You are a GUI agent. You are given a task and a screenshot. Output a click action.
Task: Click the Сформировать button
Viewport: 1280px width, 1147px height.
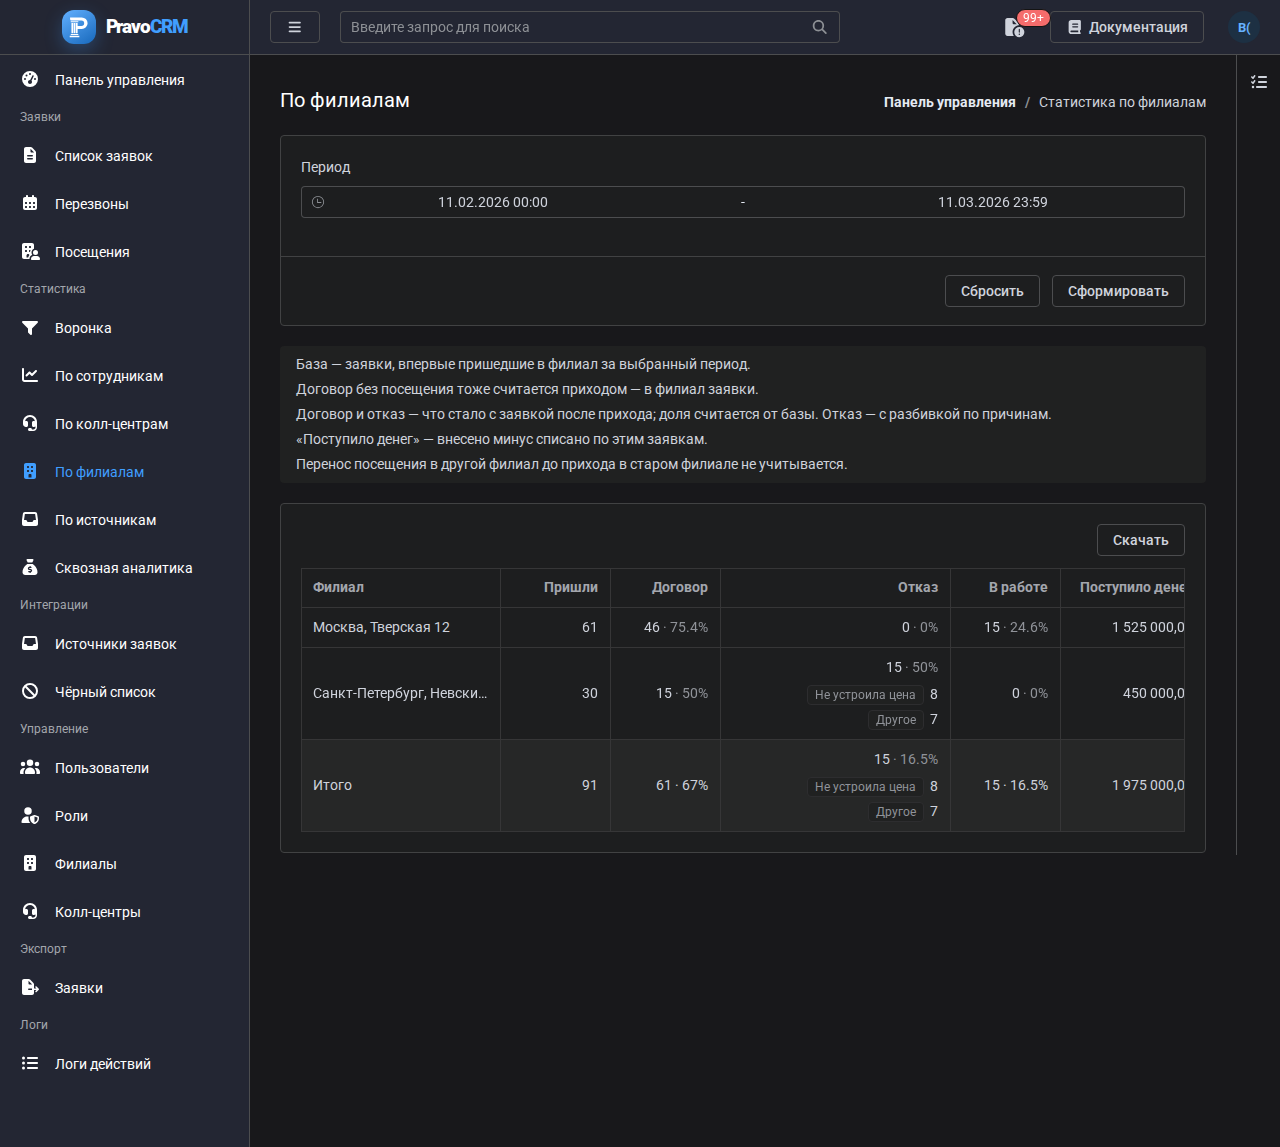[1118, 291]
